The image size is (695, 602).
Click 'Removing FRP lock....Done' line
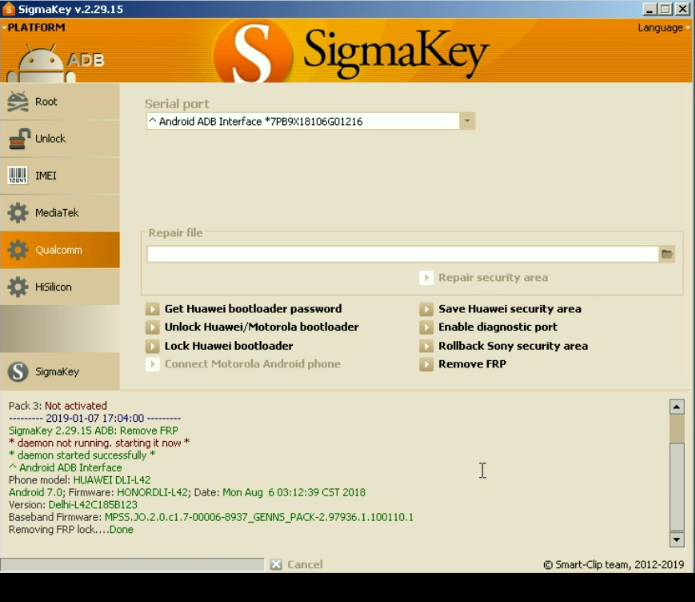click(x=71, y=530)
